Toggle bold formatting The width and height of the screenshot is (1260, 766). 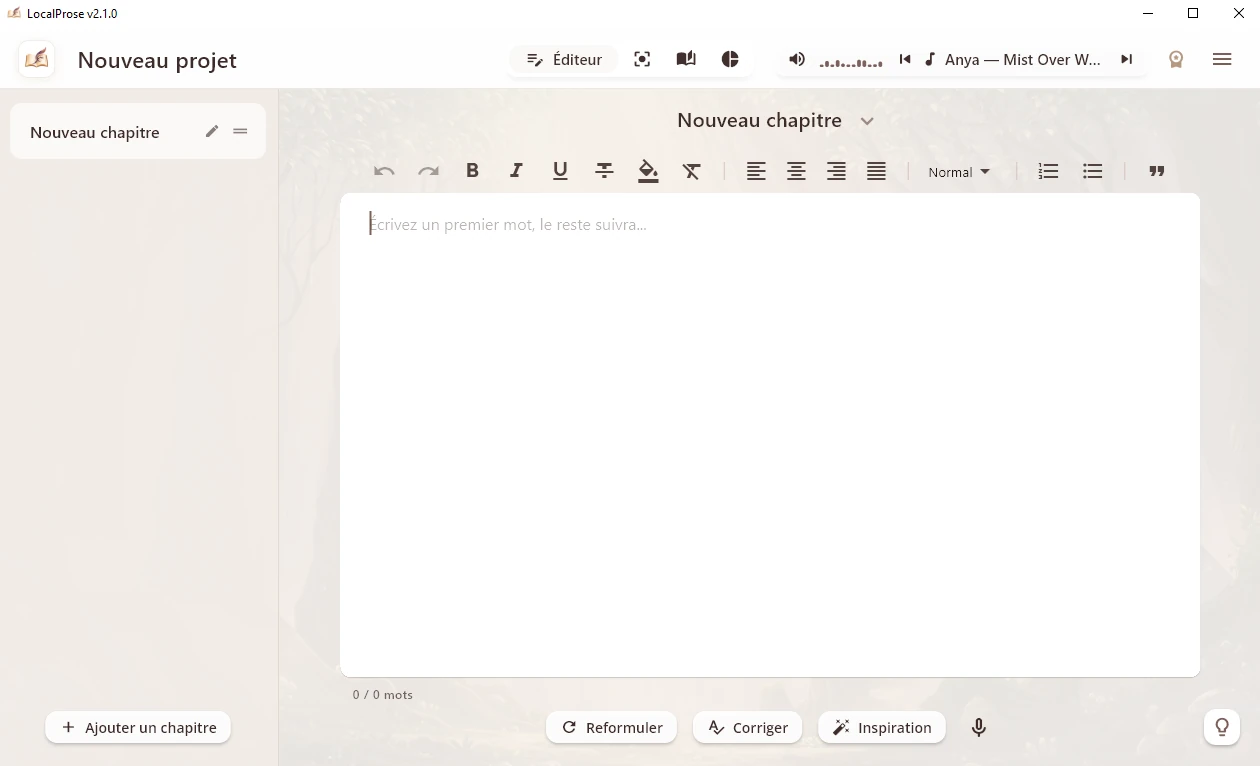472,171
